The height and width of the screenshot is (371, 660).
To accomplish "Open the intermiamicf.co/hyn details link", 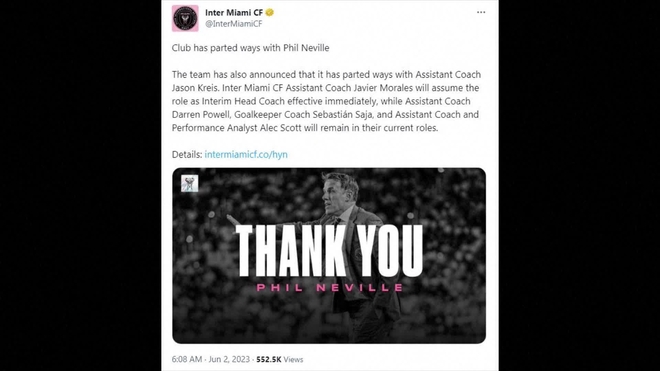I will coord(246,155).
